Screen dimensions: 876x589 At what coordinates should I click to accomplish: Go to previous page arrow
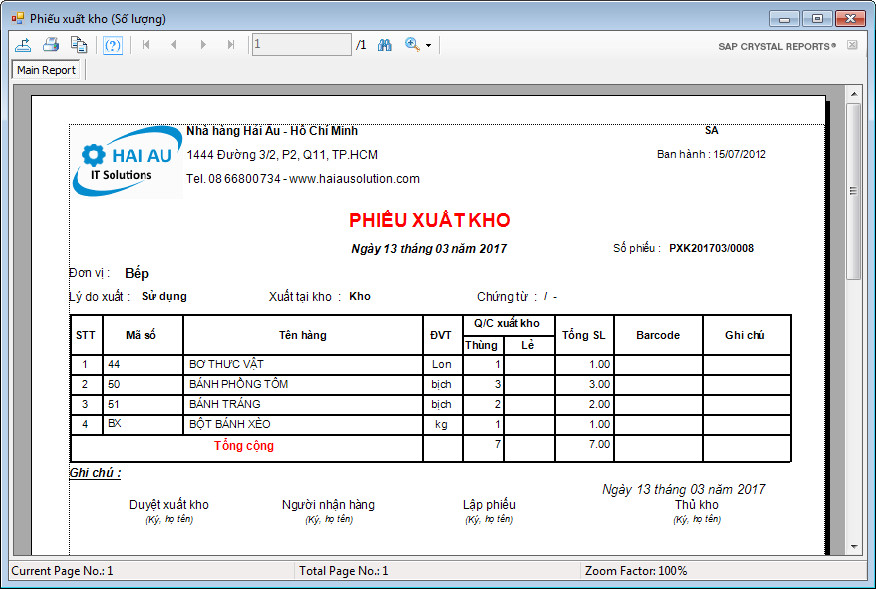point(174,45)
